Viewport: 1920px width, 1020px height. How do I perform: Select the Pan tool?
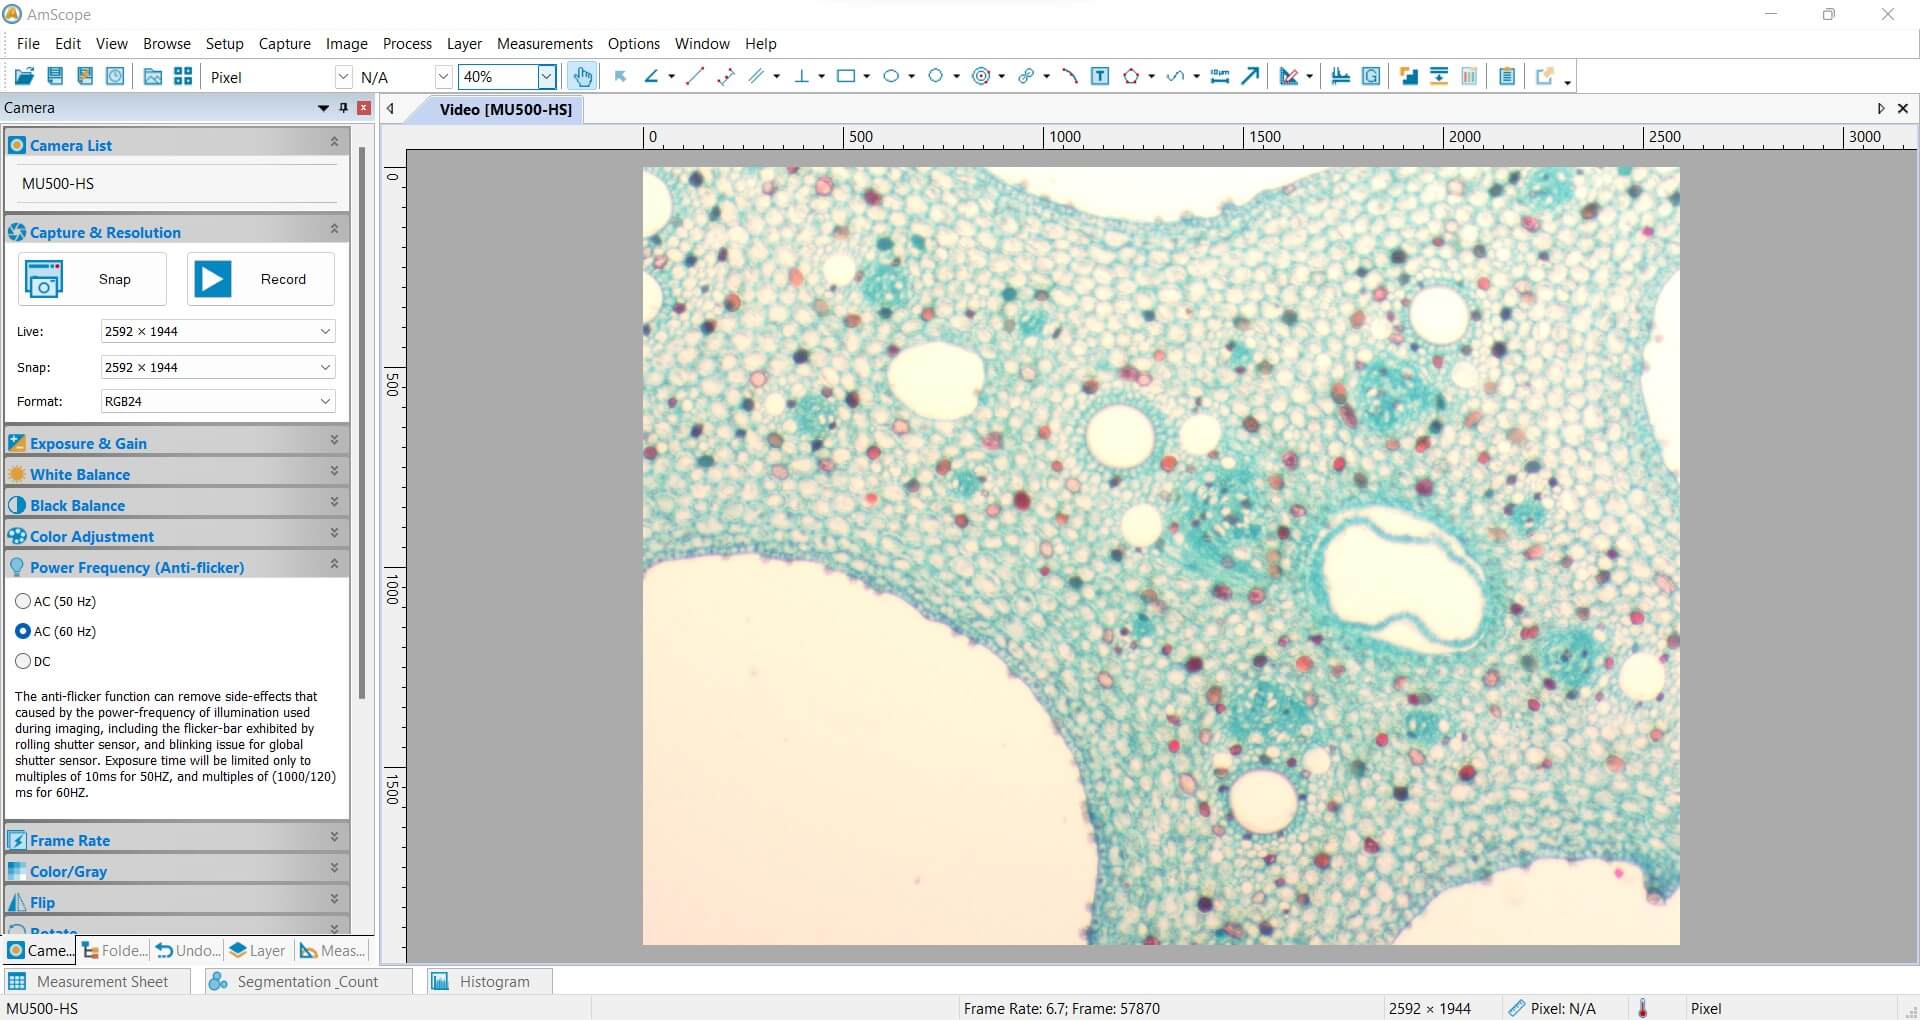(583, 76)
